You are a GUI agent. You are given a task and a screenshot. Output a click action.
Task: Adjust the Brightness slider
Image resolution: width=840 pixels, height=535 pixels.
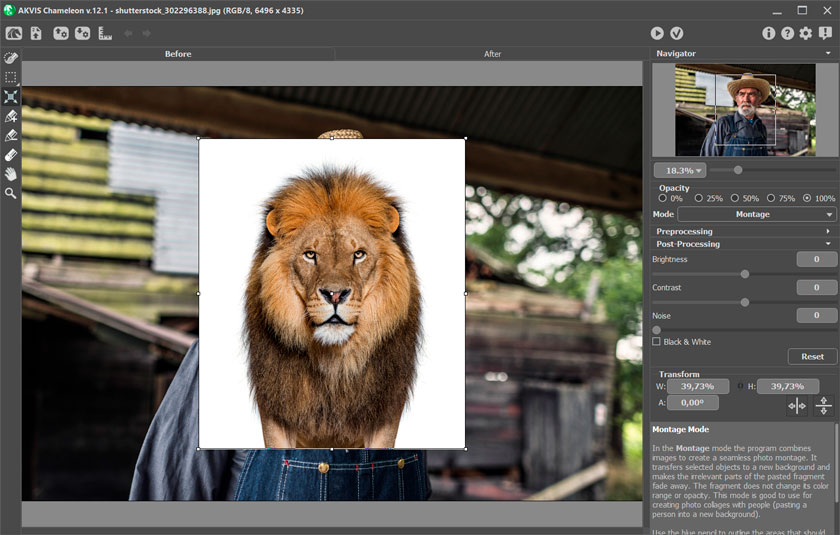(745, 274)
